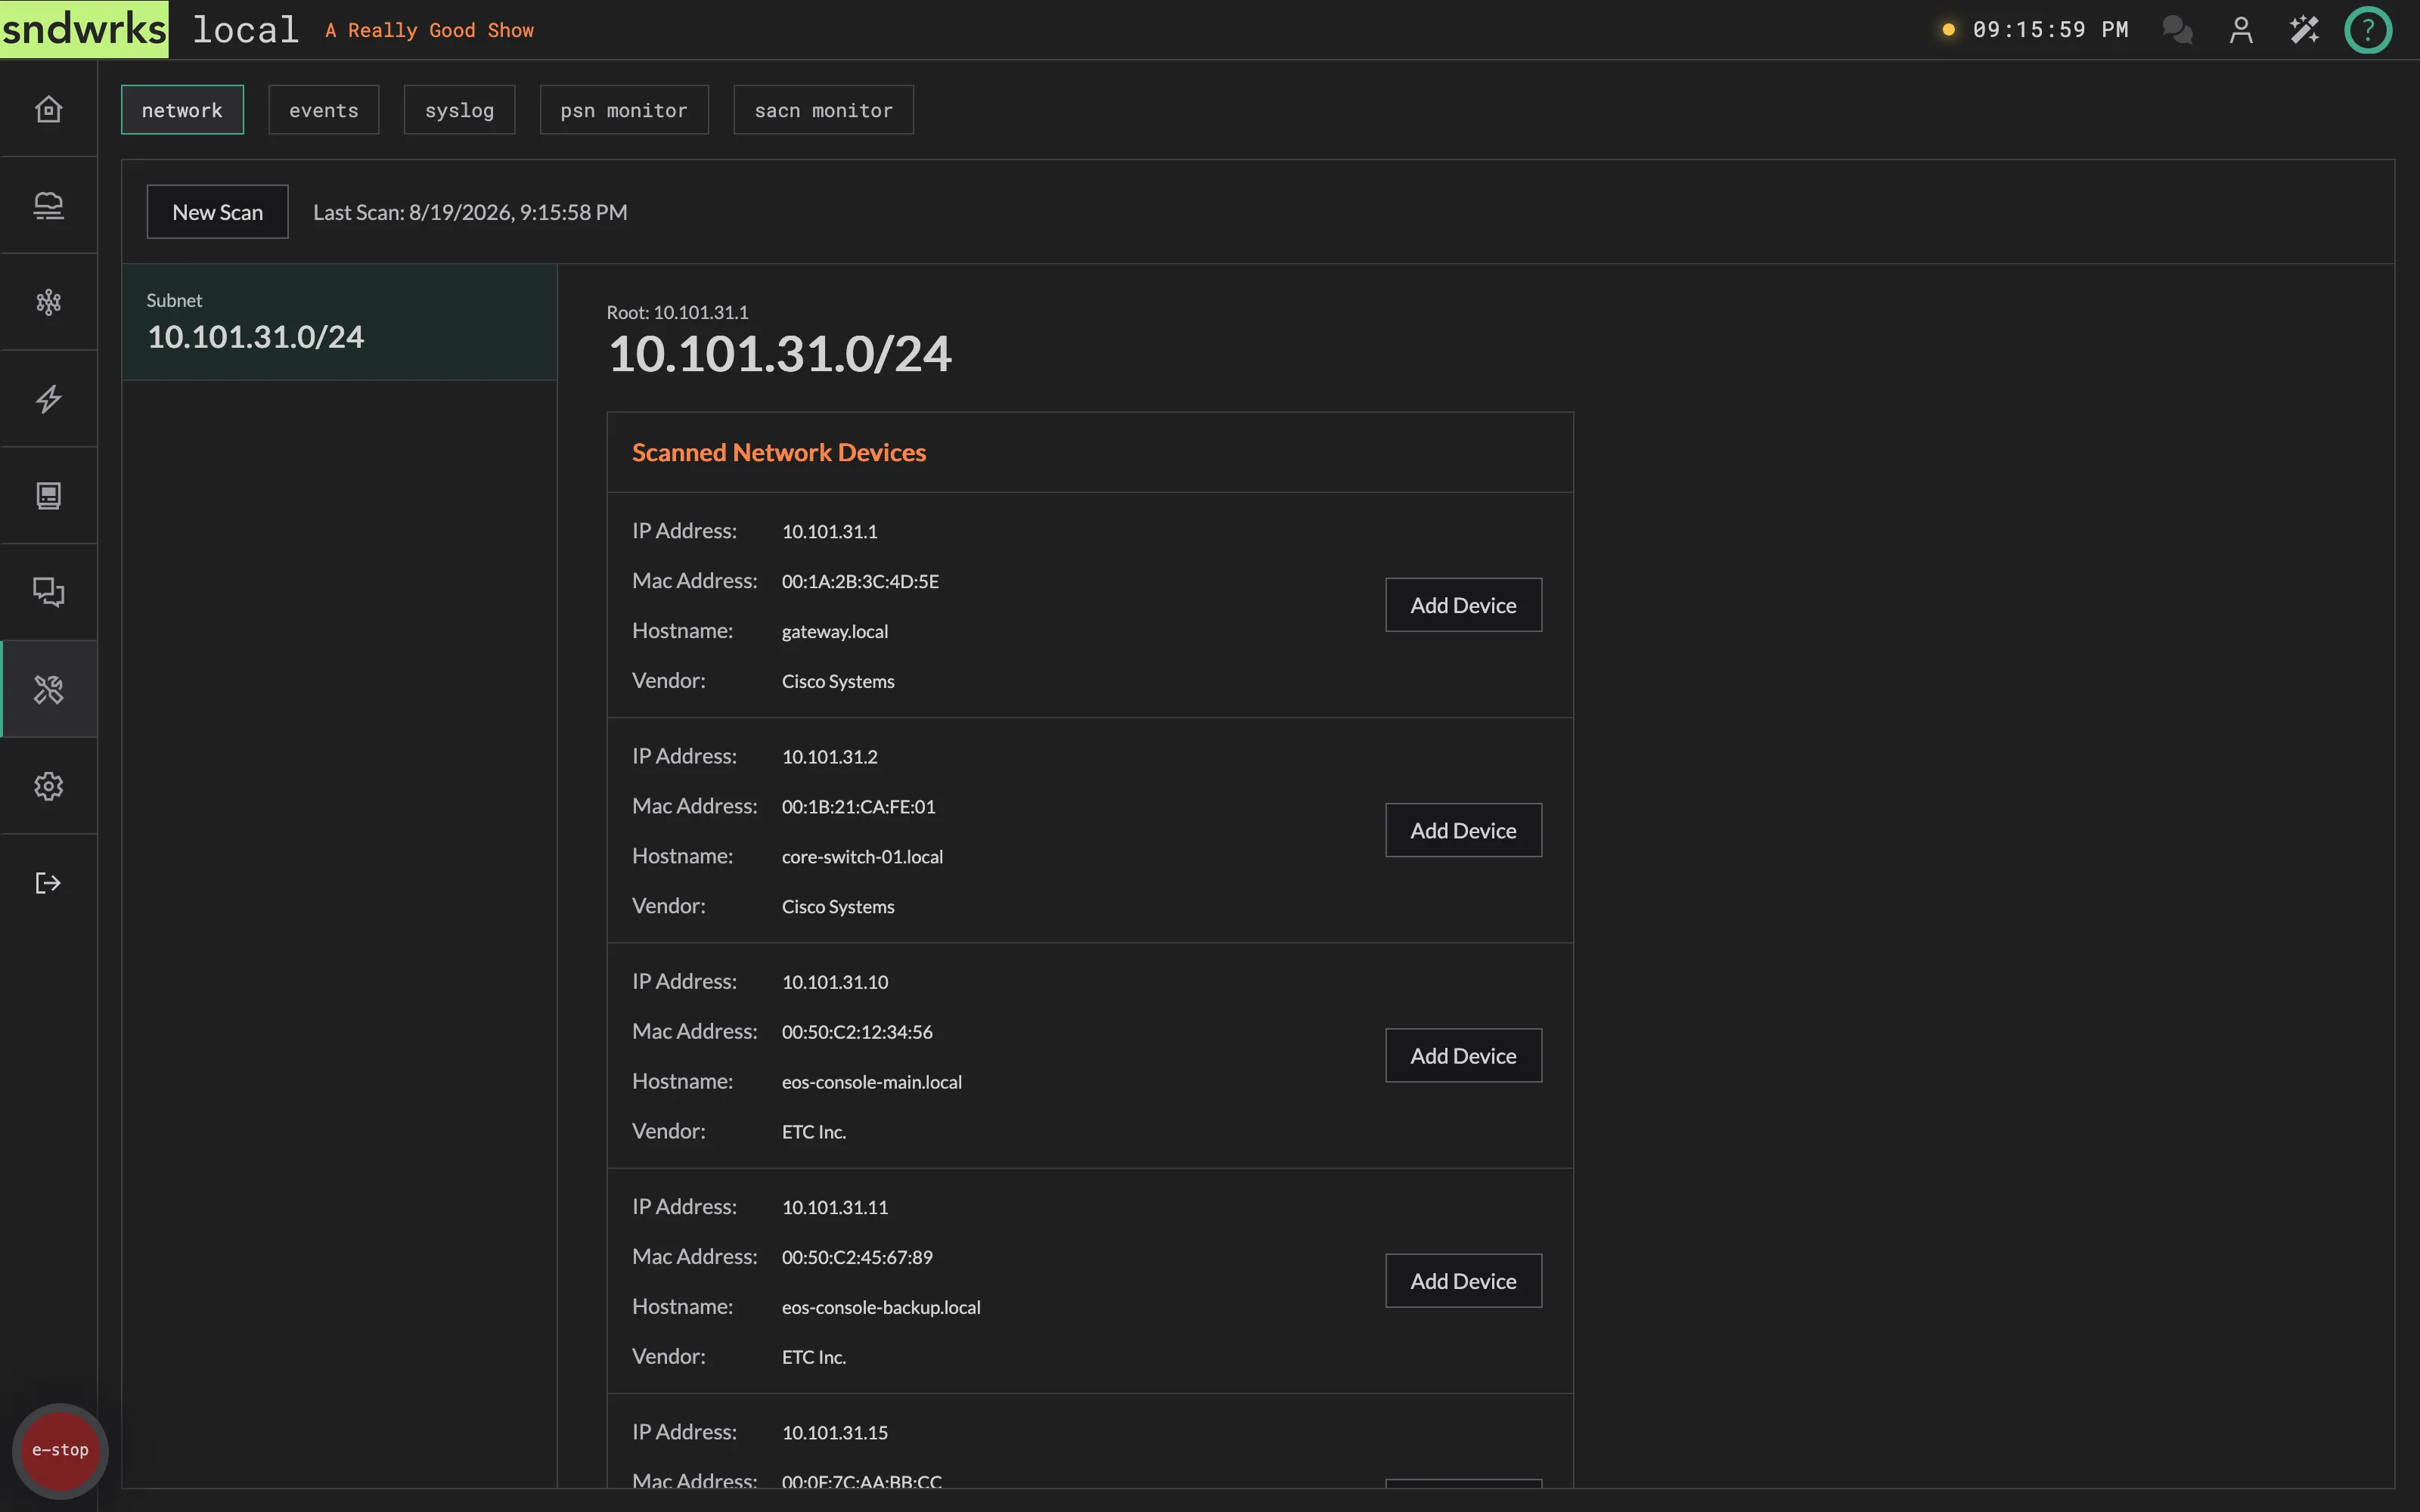Add Device for eos-console-main.local
Image resolution: width=2420 pixels, height=1512 pixels.
1463,1056
